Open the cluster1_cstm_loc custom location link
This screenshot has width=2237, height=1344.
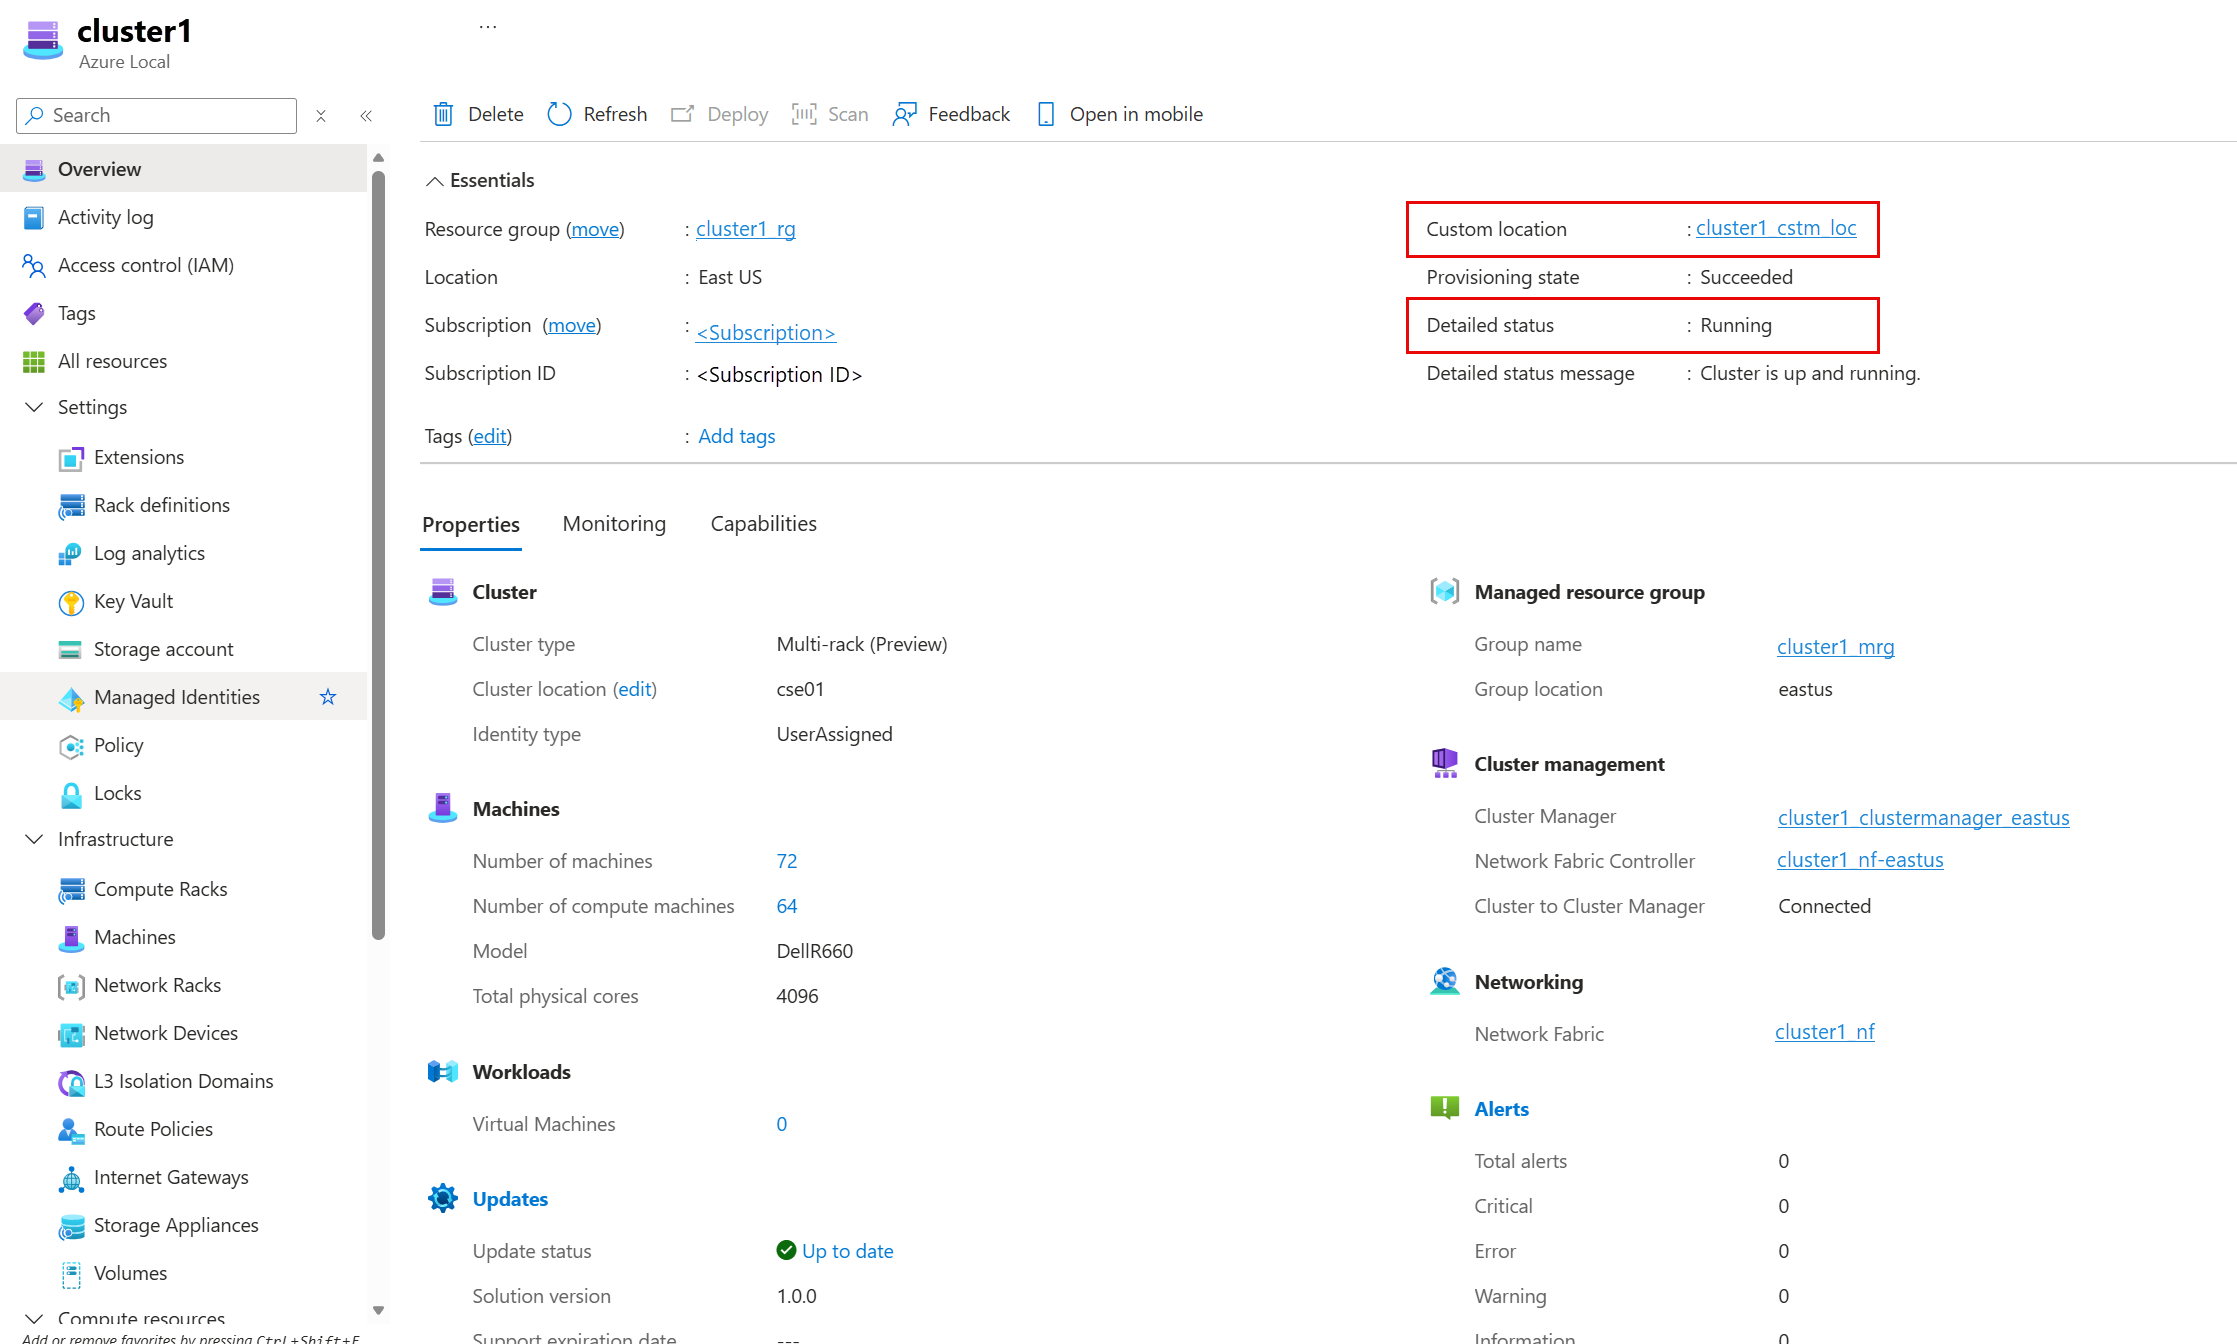click(x=1775, y=228)
